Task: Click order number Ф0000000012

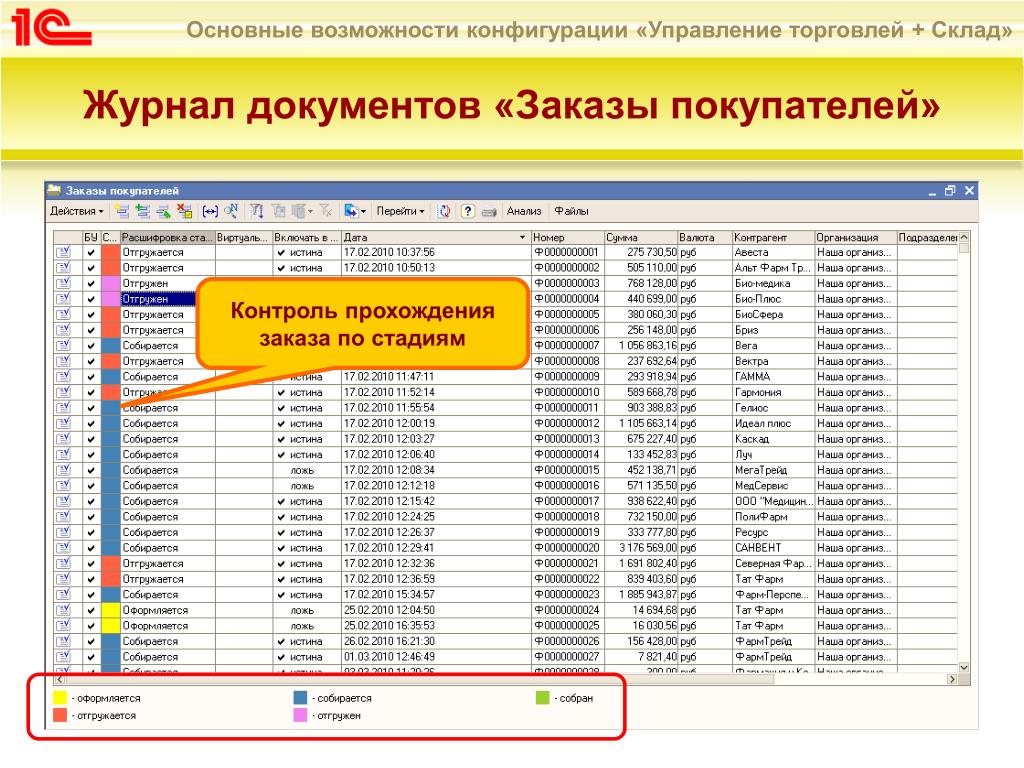Action: point(566,423)
